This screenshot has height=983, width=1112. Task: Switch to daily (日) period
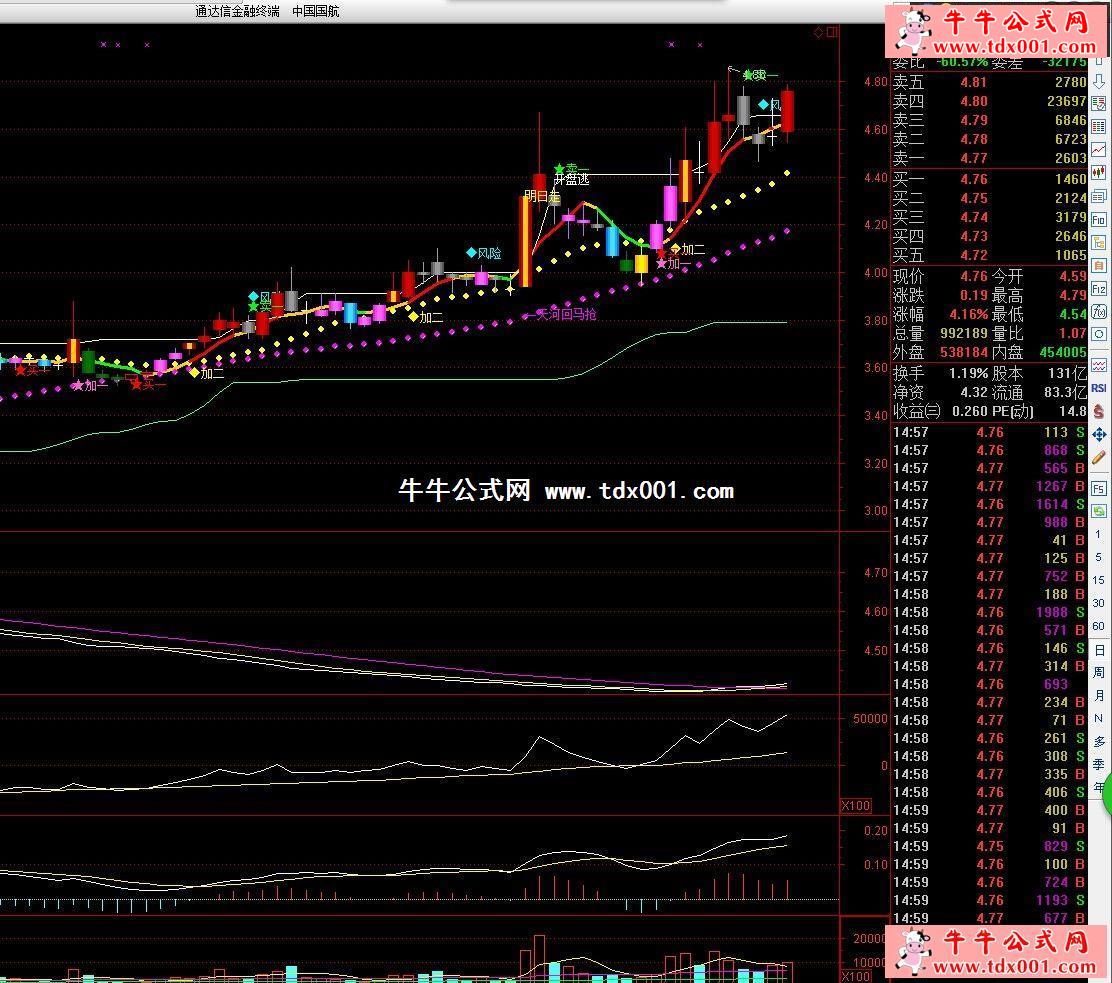click(x=1099, y=650)
